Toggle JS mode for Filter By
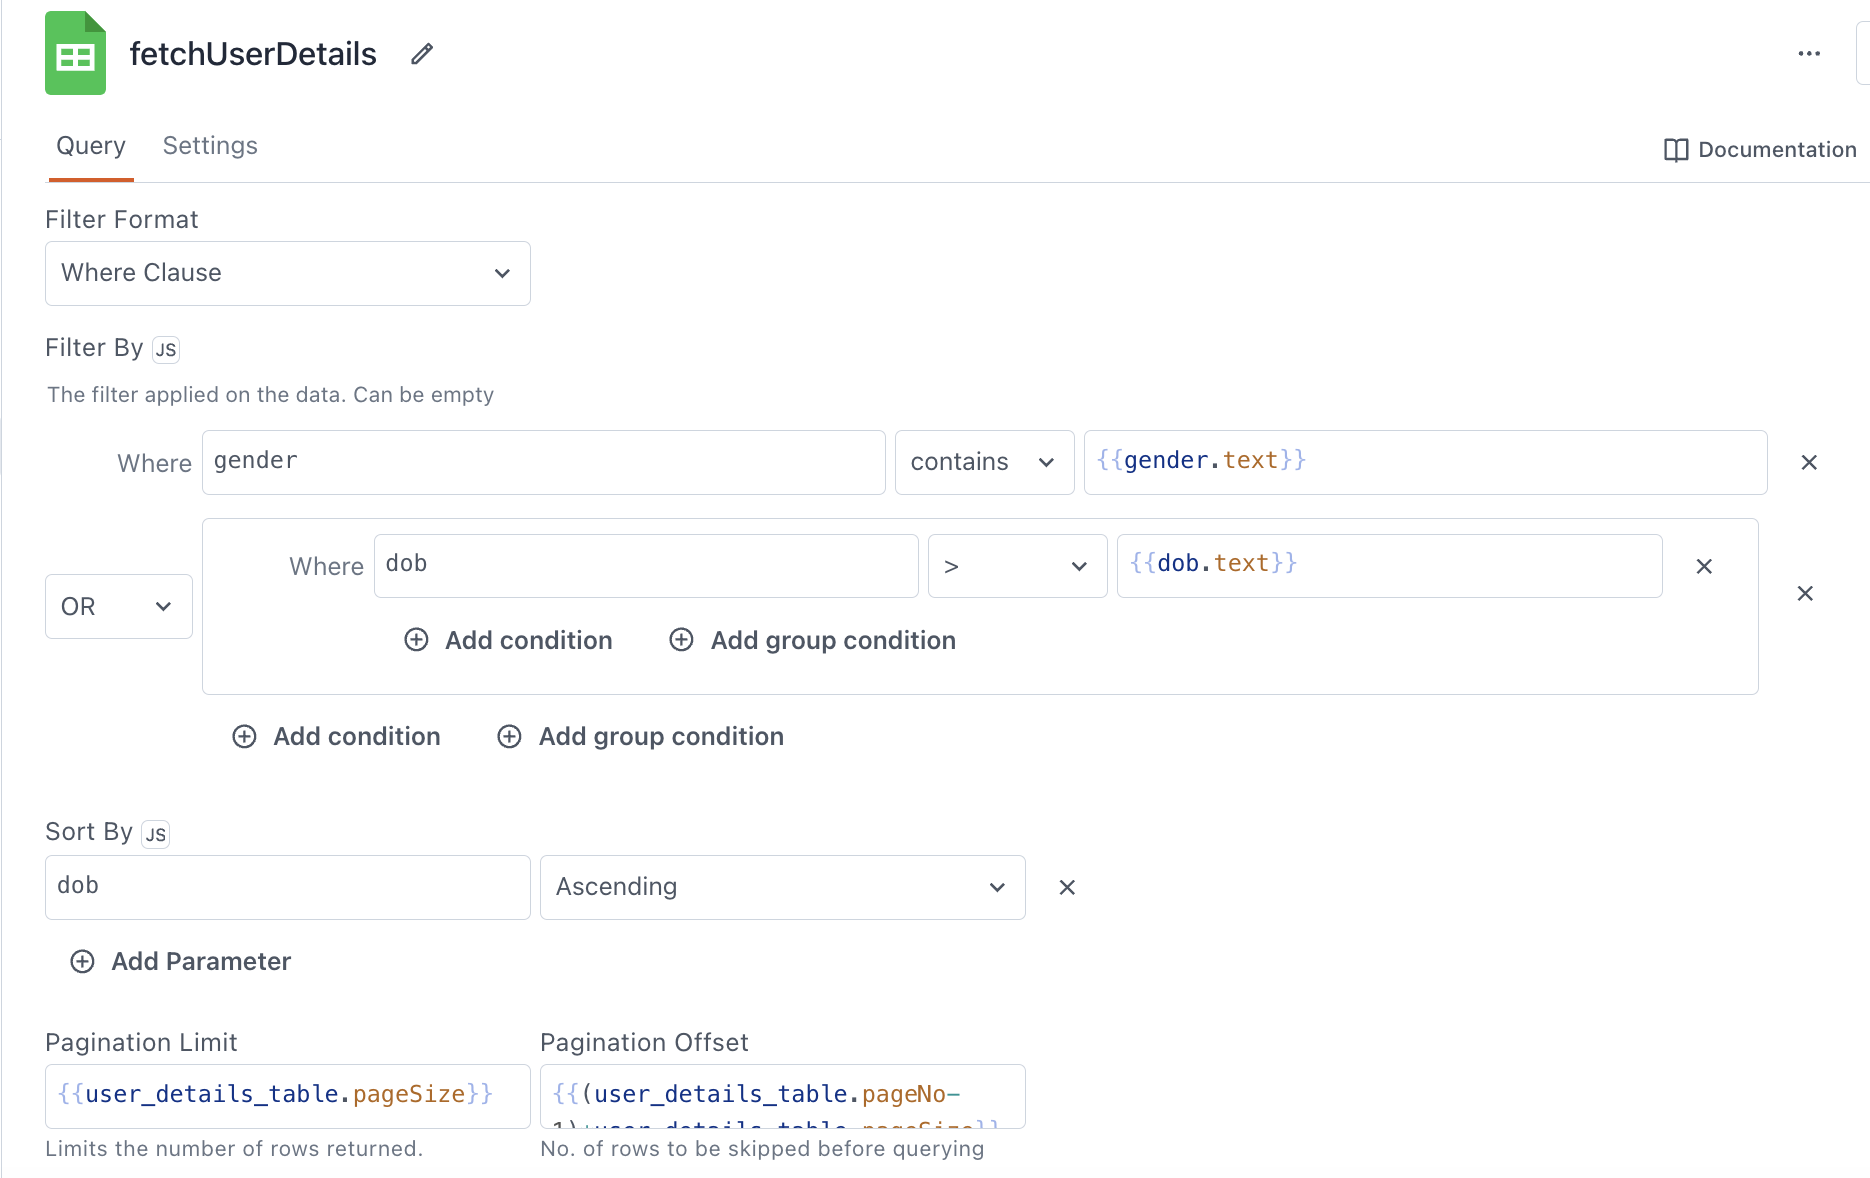 pyautogui.click(x=165, y=349)
